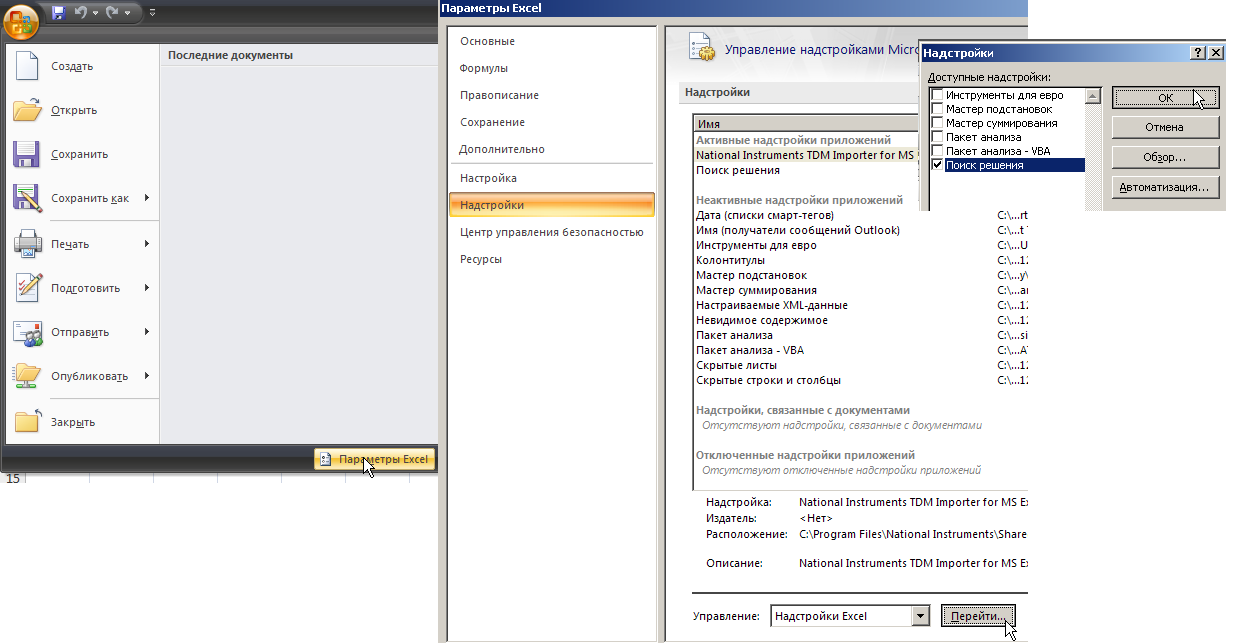This screenshot has height=643, width=1243.
Task: Click the Publish icon beside Опубликовать
Action: point(27,376)
